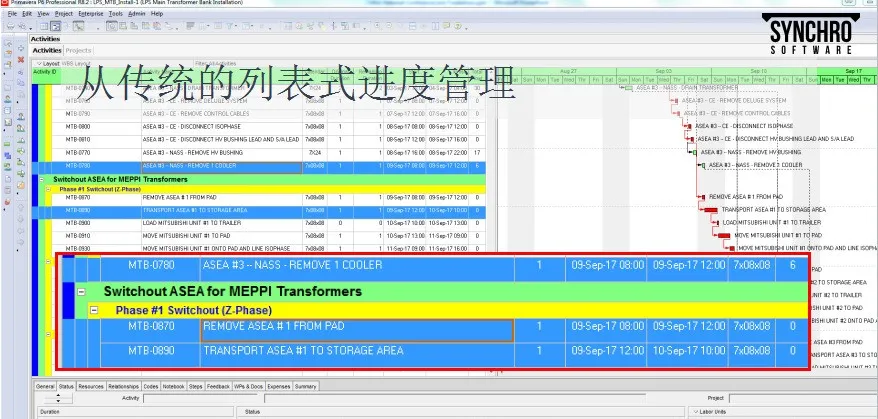Click the Filter: All Activities label
This screenshot has width=878, height=419.
[216, 63]
